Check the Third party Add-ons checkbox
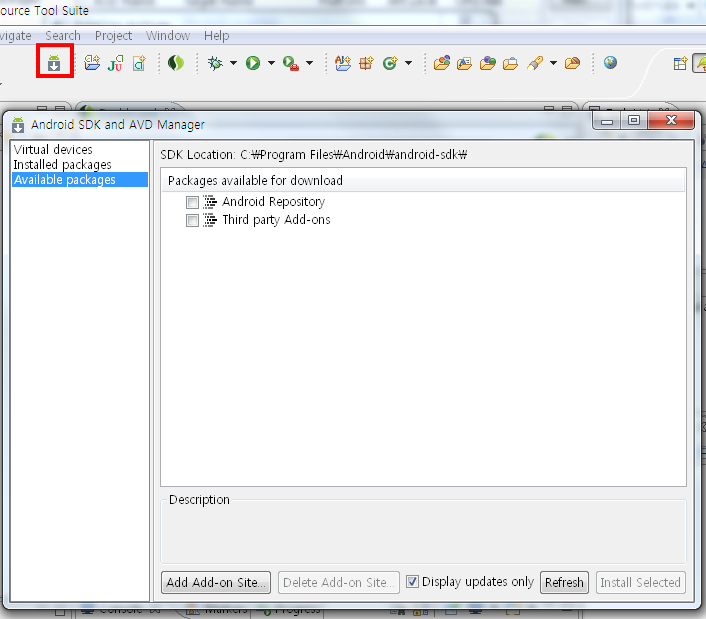The height and width of the screenshot is (619, 706). click(x=192, y=220)
